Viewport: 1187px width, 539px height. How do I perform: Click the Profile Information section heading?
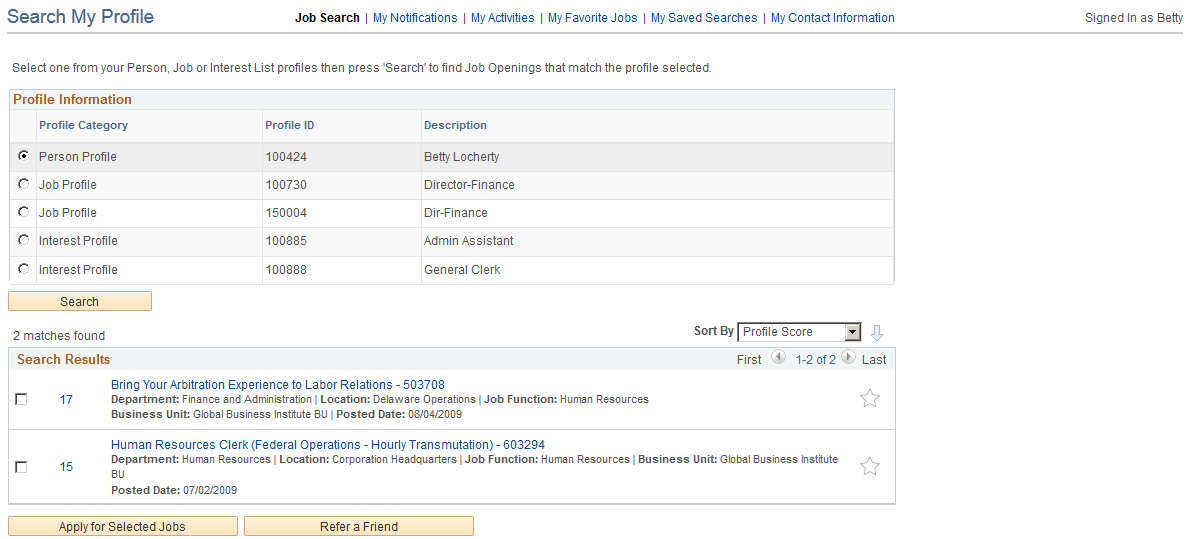pyautogui.click(x=72, y=99)
